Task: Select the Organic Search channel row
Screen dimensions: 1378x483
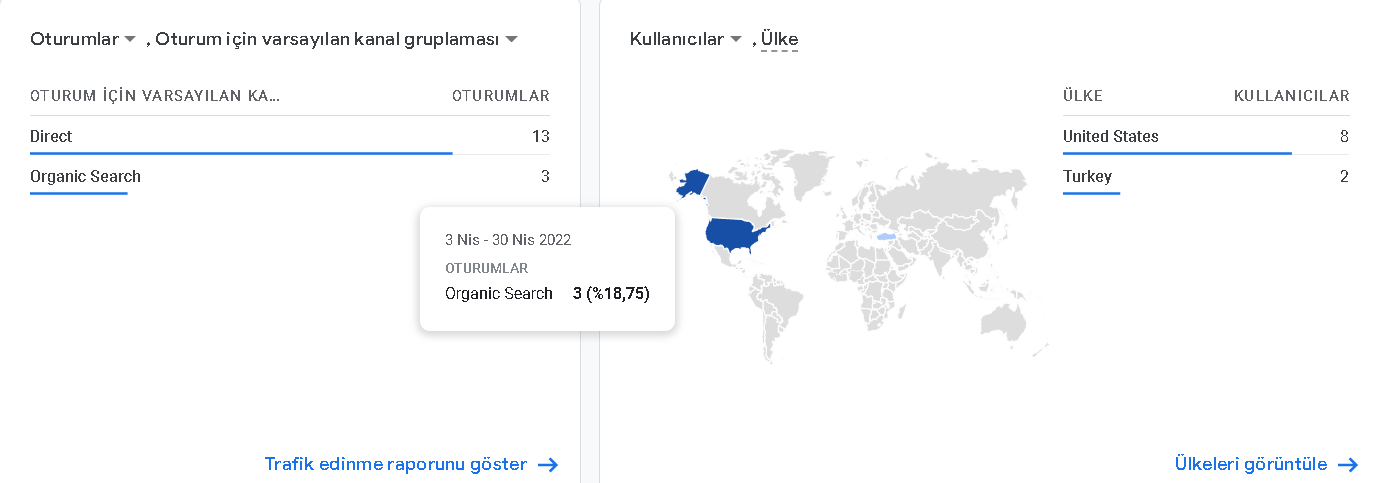Action: 290,176
